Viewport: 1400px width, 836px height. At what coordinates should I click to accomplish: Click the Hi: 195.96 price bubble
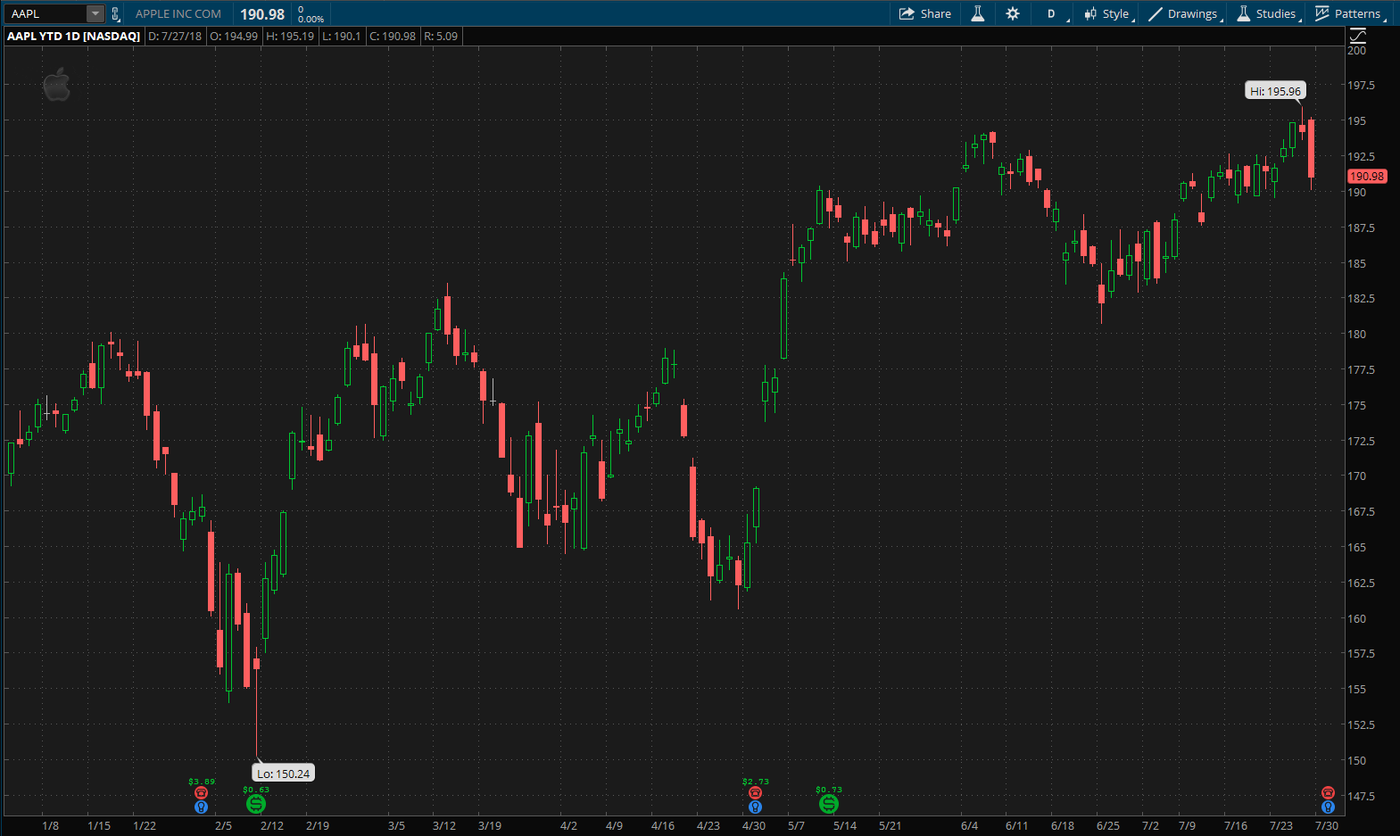tap(1275, 90)
